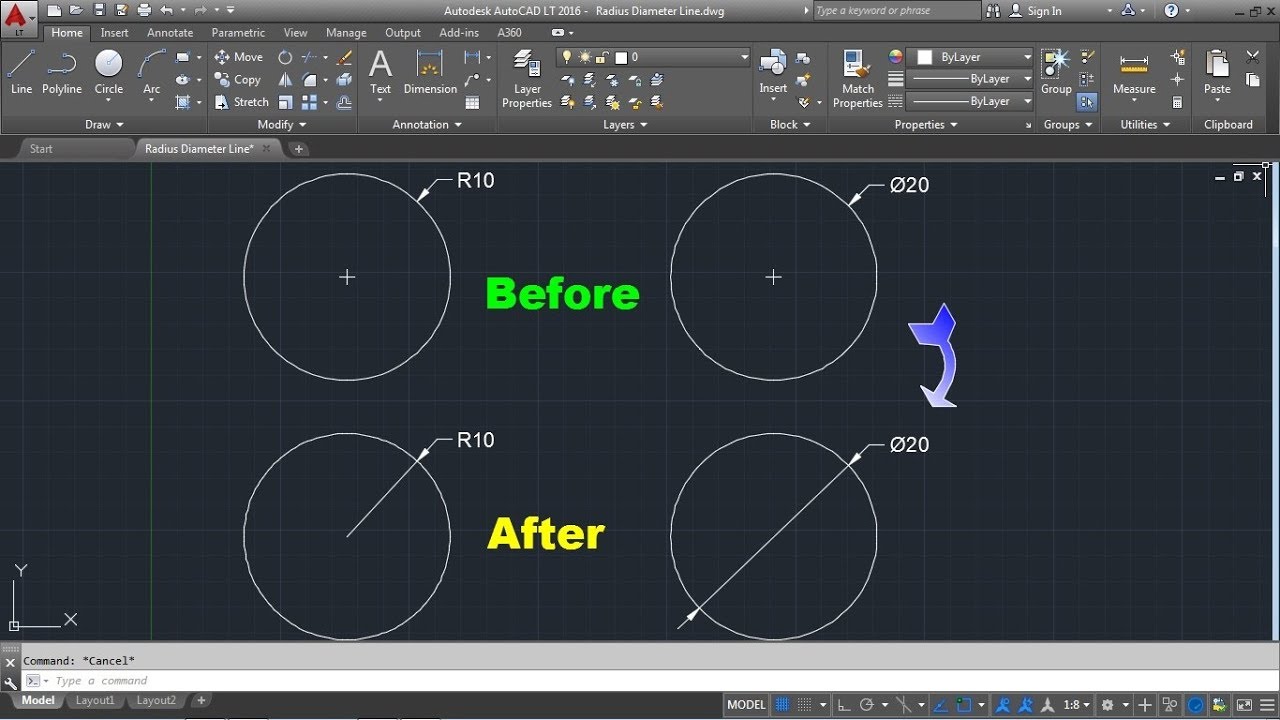1280x720 pixels.
Task: Click the Group objects tool
Action: 1056,73
